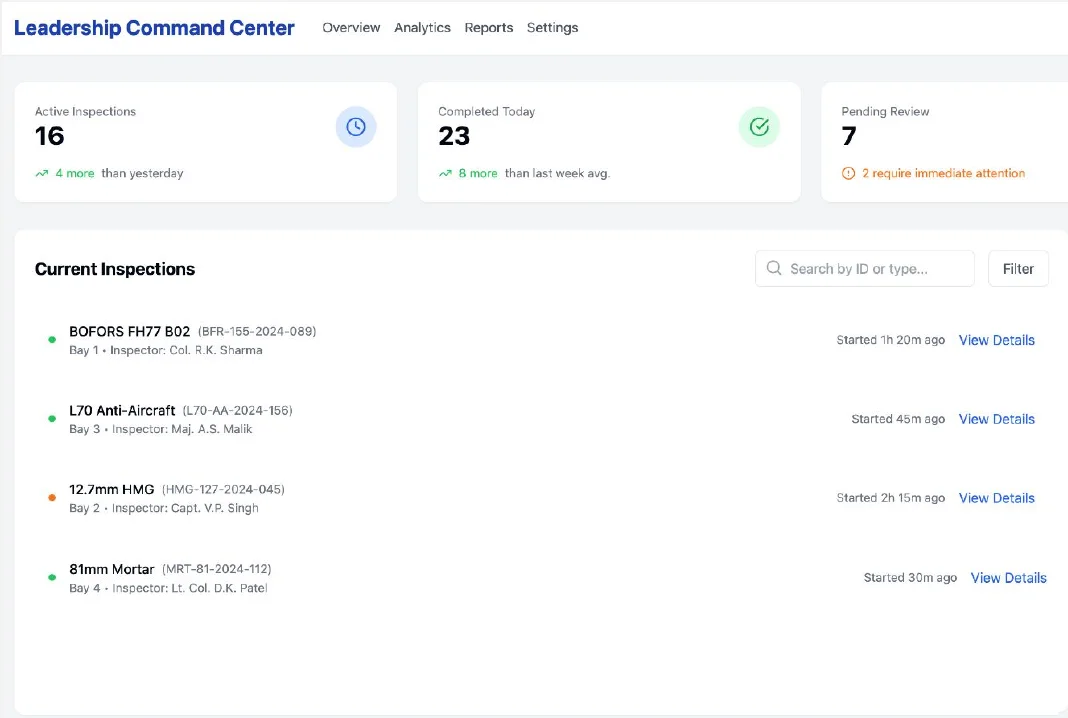Image resolution: width=1068 pixels, height=718 pixels.
Task: Click the green status dot beside 81mm Mortar
Action: (x=51, y=577)
